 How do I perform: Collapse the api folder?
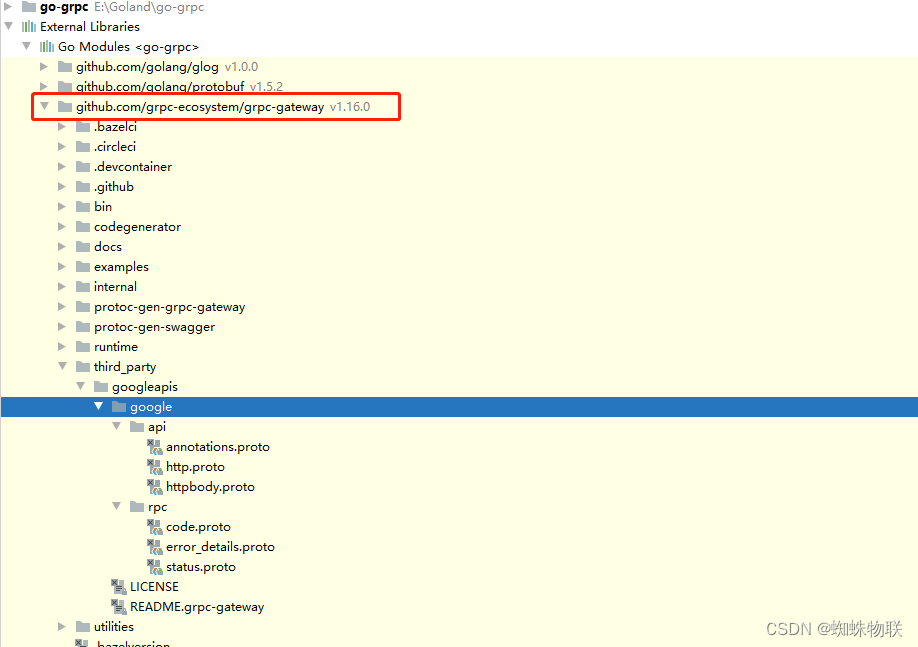pos(117,427)
